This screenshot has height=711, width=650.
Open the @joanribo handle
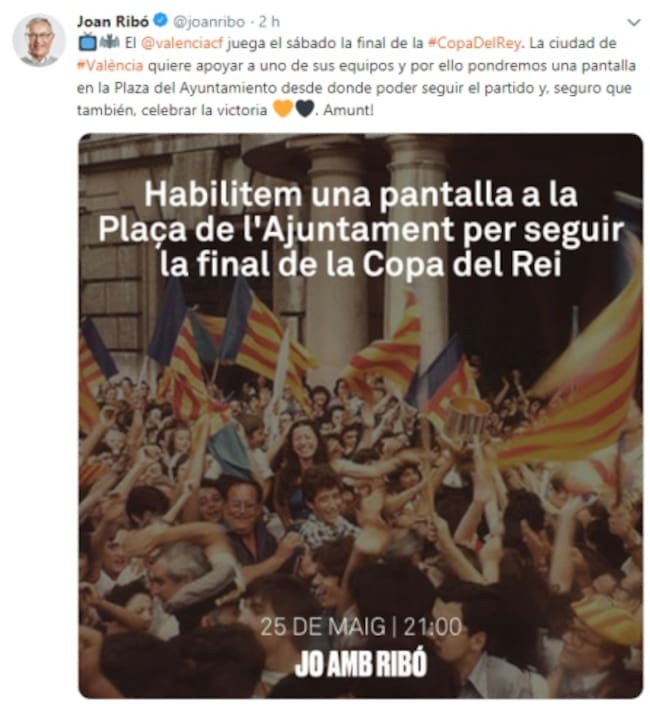(x=209, y=21)
